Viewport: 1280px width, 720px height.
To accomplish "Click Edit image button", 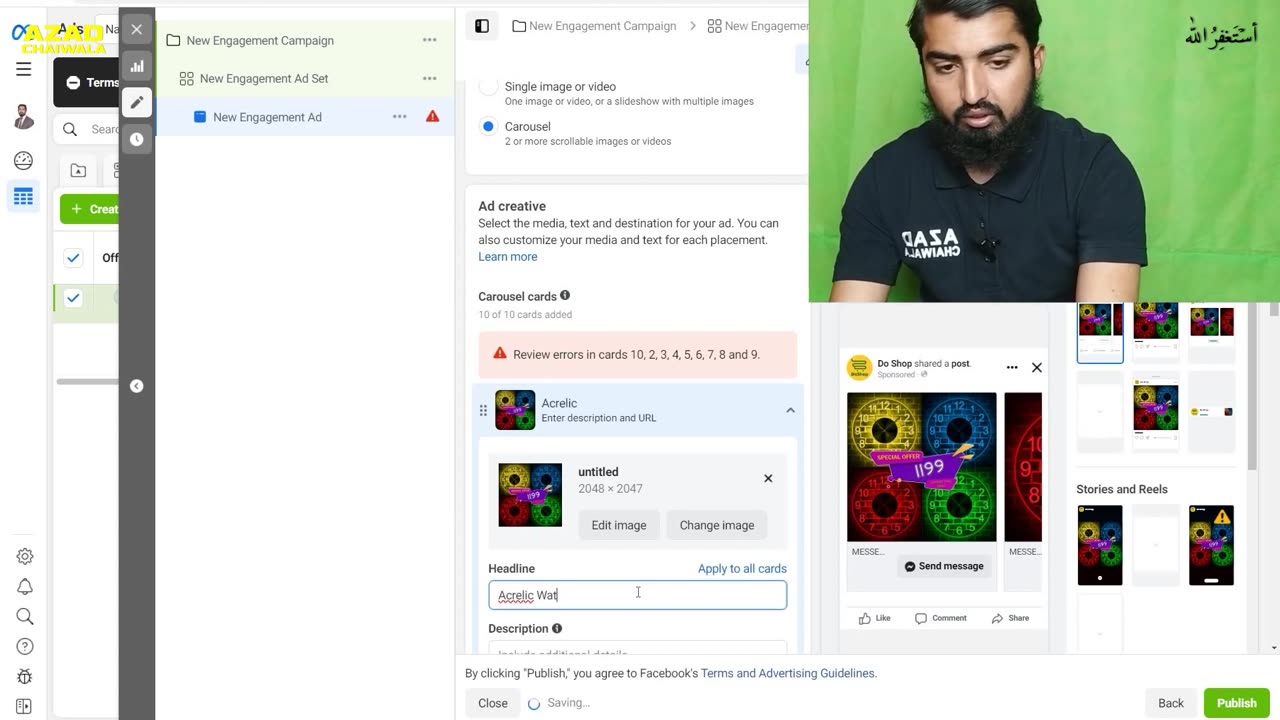I will click(619, 525).
